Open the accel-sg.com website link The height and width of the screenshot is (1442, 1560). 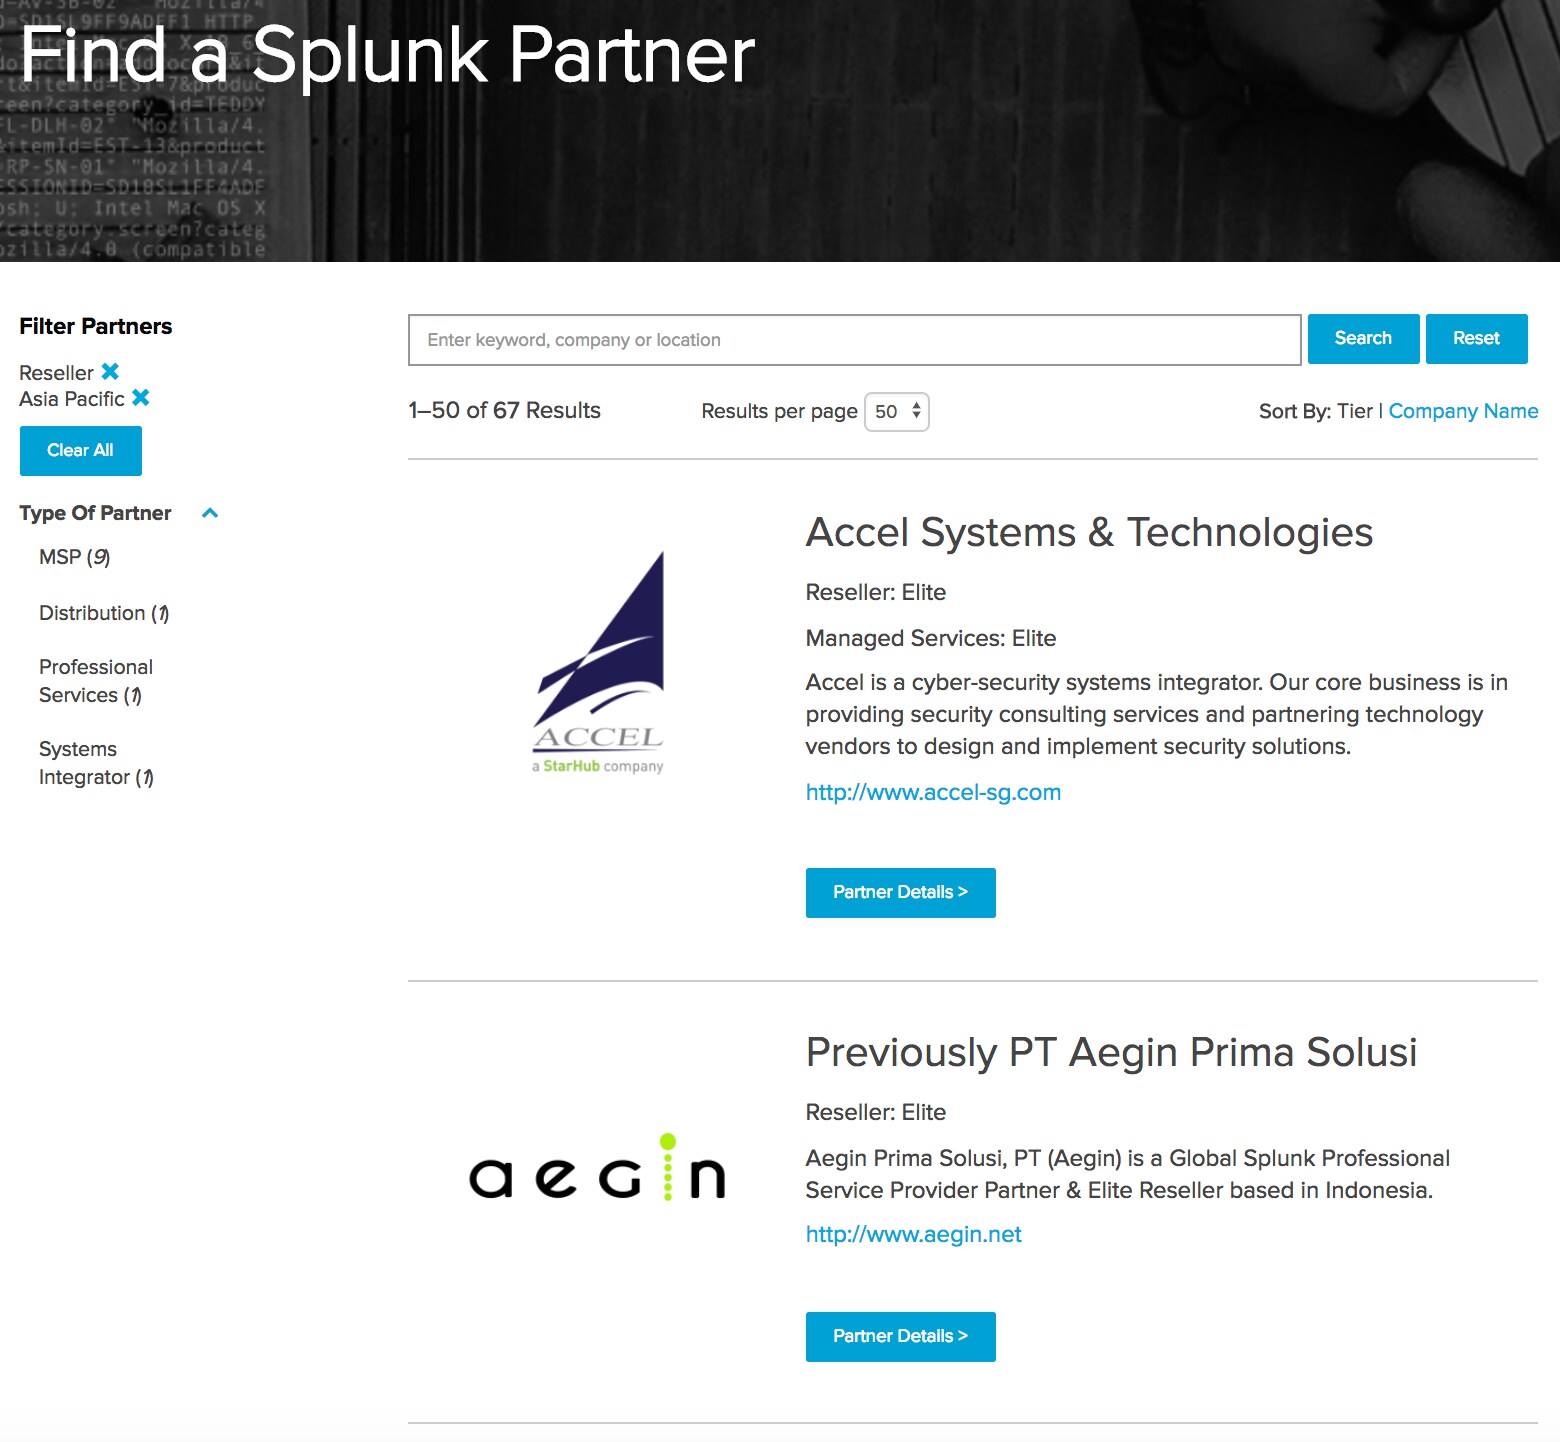(933, 792)
